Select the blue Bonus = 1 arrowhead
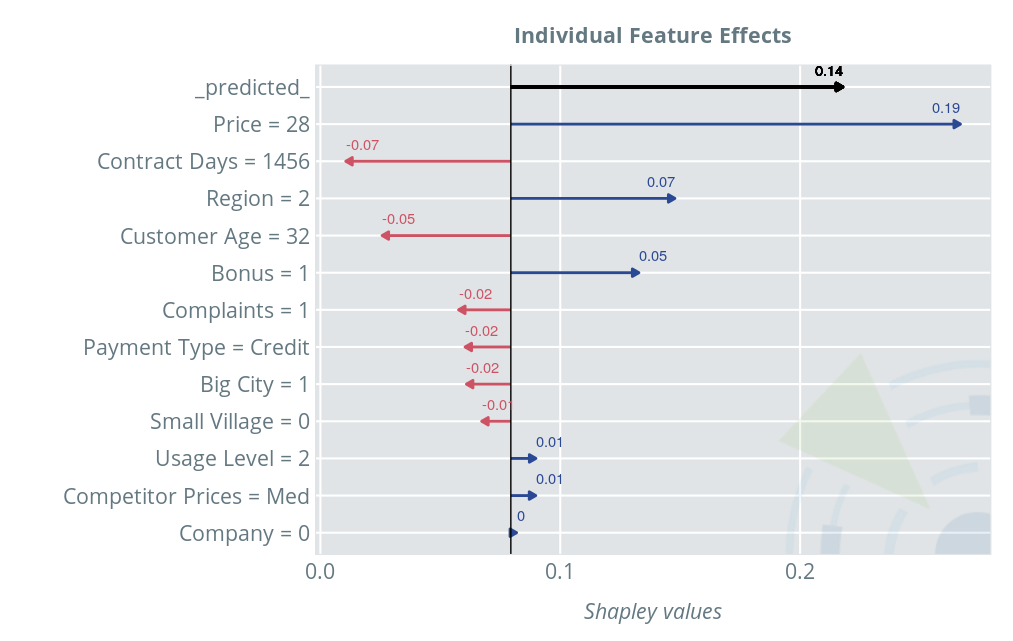The width and height of the screenshot is (1013, 641). pyautogui.click(x=635, y=272)
